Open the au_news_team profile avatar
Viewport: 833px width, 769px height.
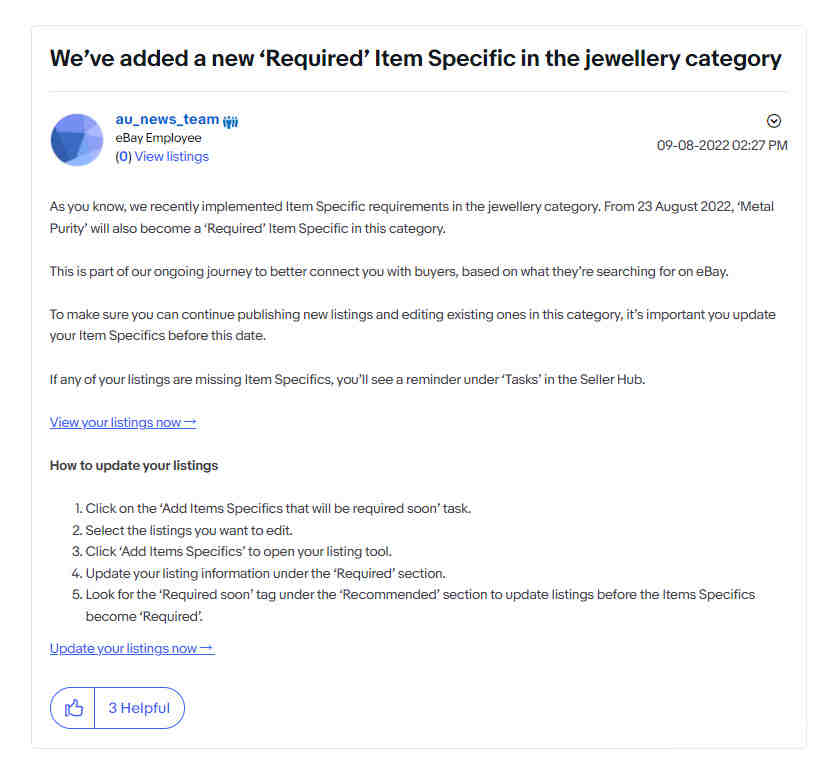pos(76,140)
